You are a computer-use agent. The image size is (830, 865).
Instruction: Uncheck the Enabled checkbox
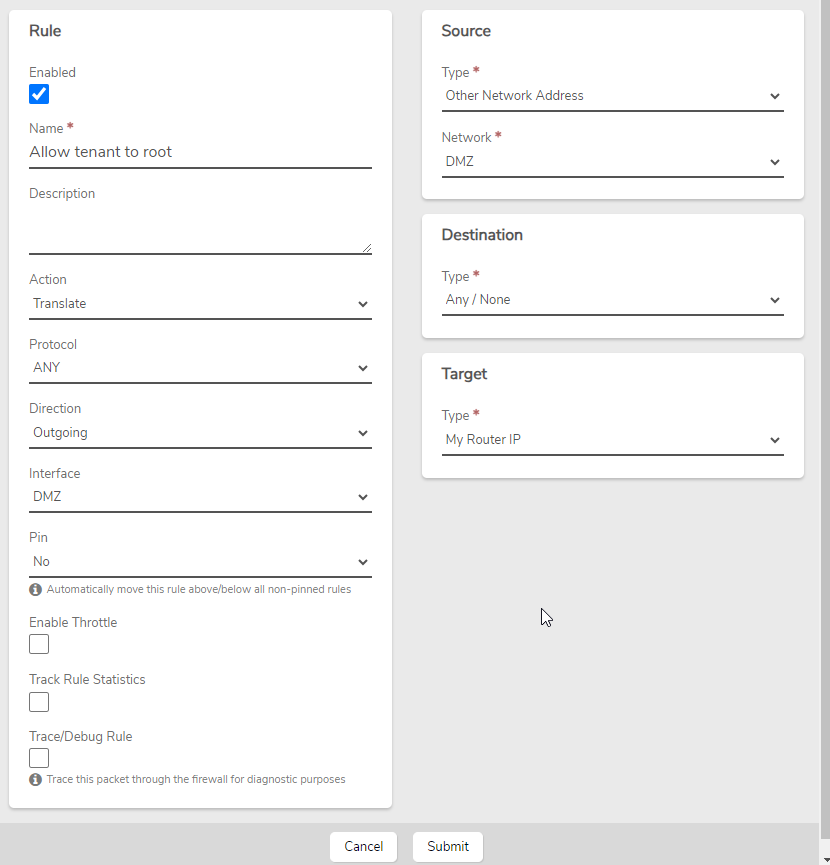(39, 94)
